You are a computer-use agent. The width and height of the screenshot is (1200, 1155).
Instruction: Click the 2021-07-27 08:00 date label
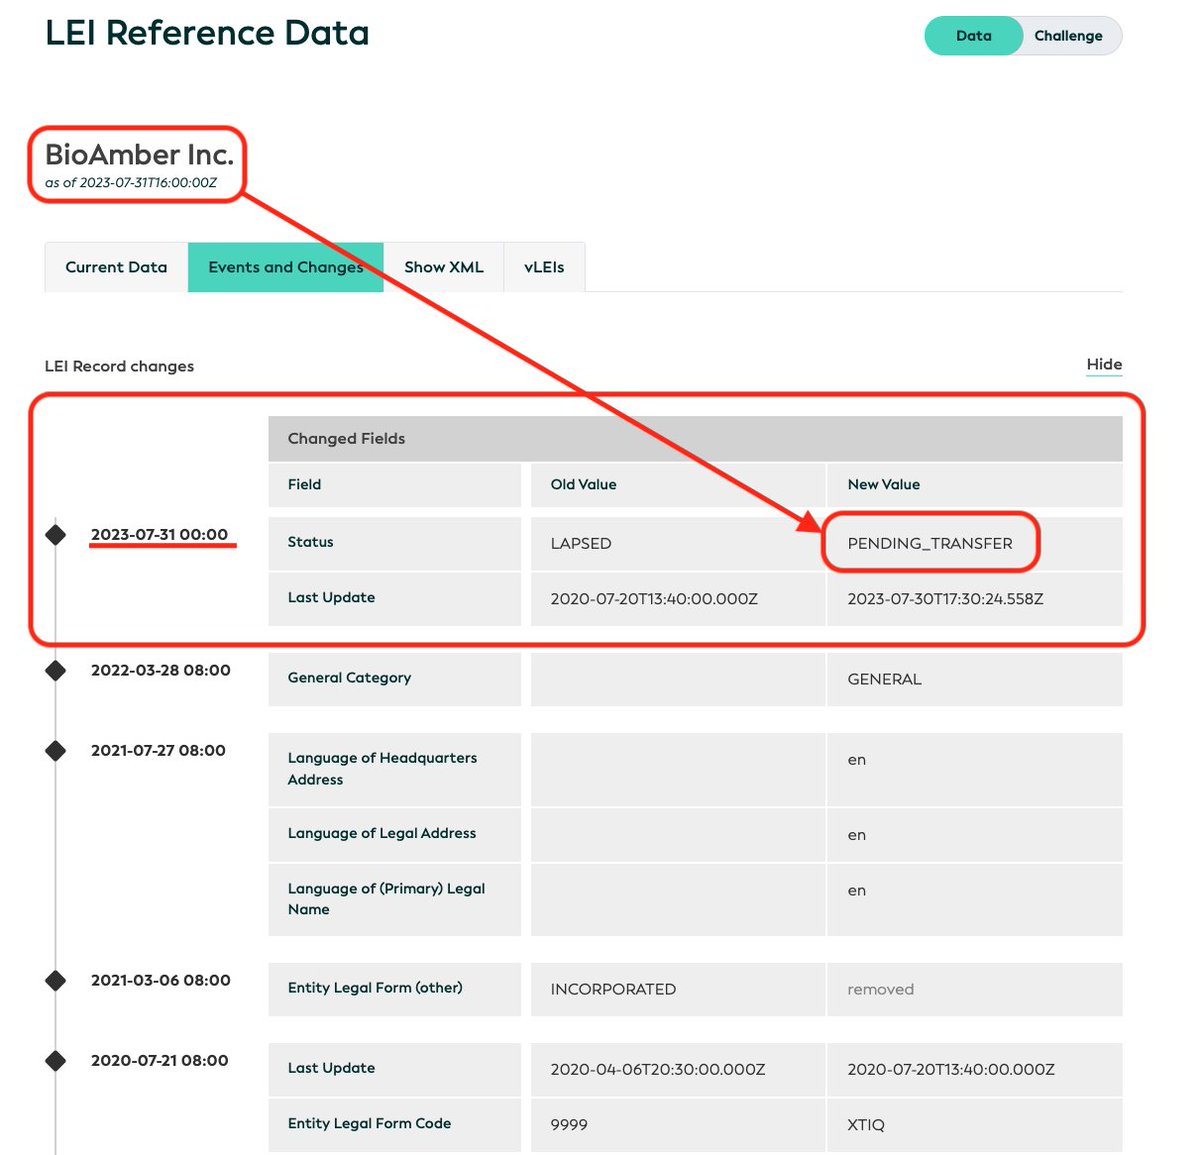(x=158, y=750)
